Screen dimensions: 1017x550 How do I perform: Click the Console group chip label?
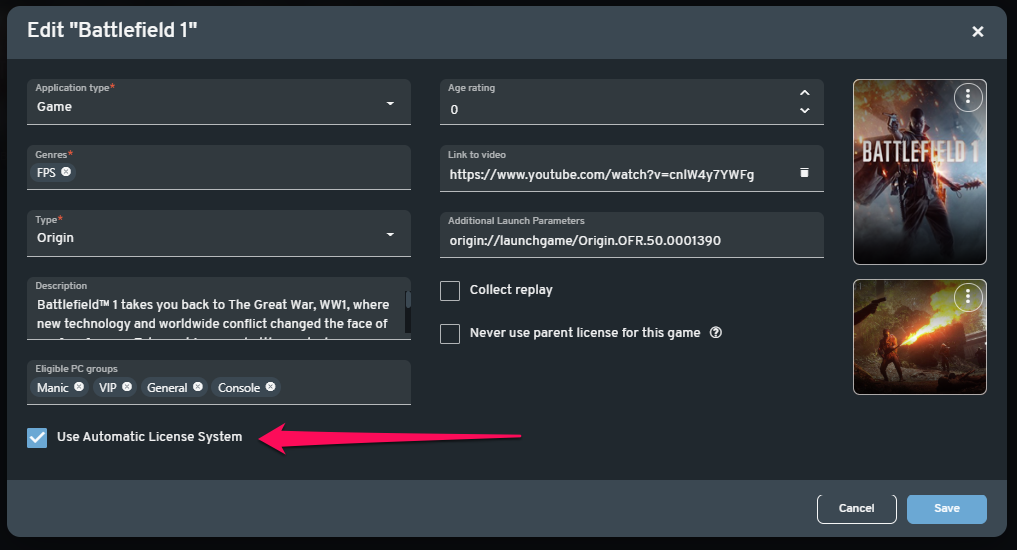(x=239, y=387)
